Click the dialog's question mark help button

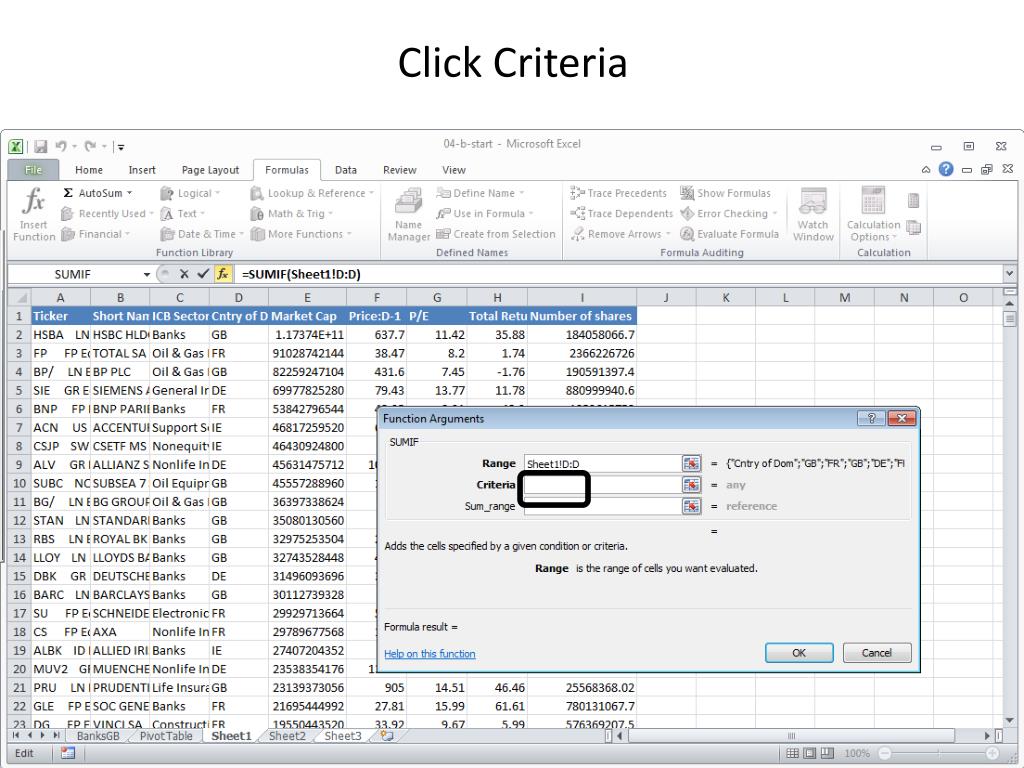point(871,419)
